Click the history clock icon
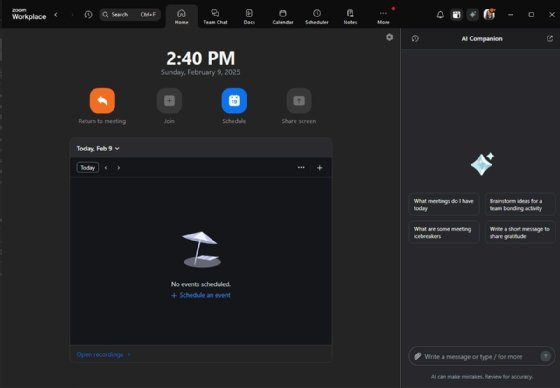The height and width of the screenshot is (388, 560). (x=88, y=15)
